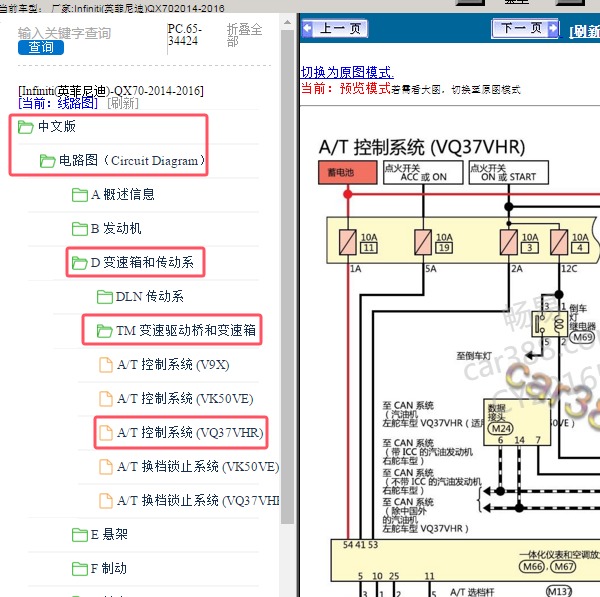
Task: Click the [刷新] link in blue toolbar
Action: pyautogui.click(x=584, y=32)
